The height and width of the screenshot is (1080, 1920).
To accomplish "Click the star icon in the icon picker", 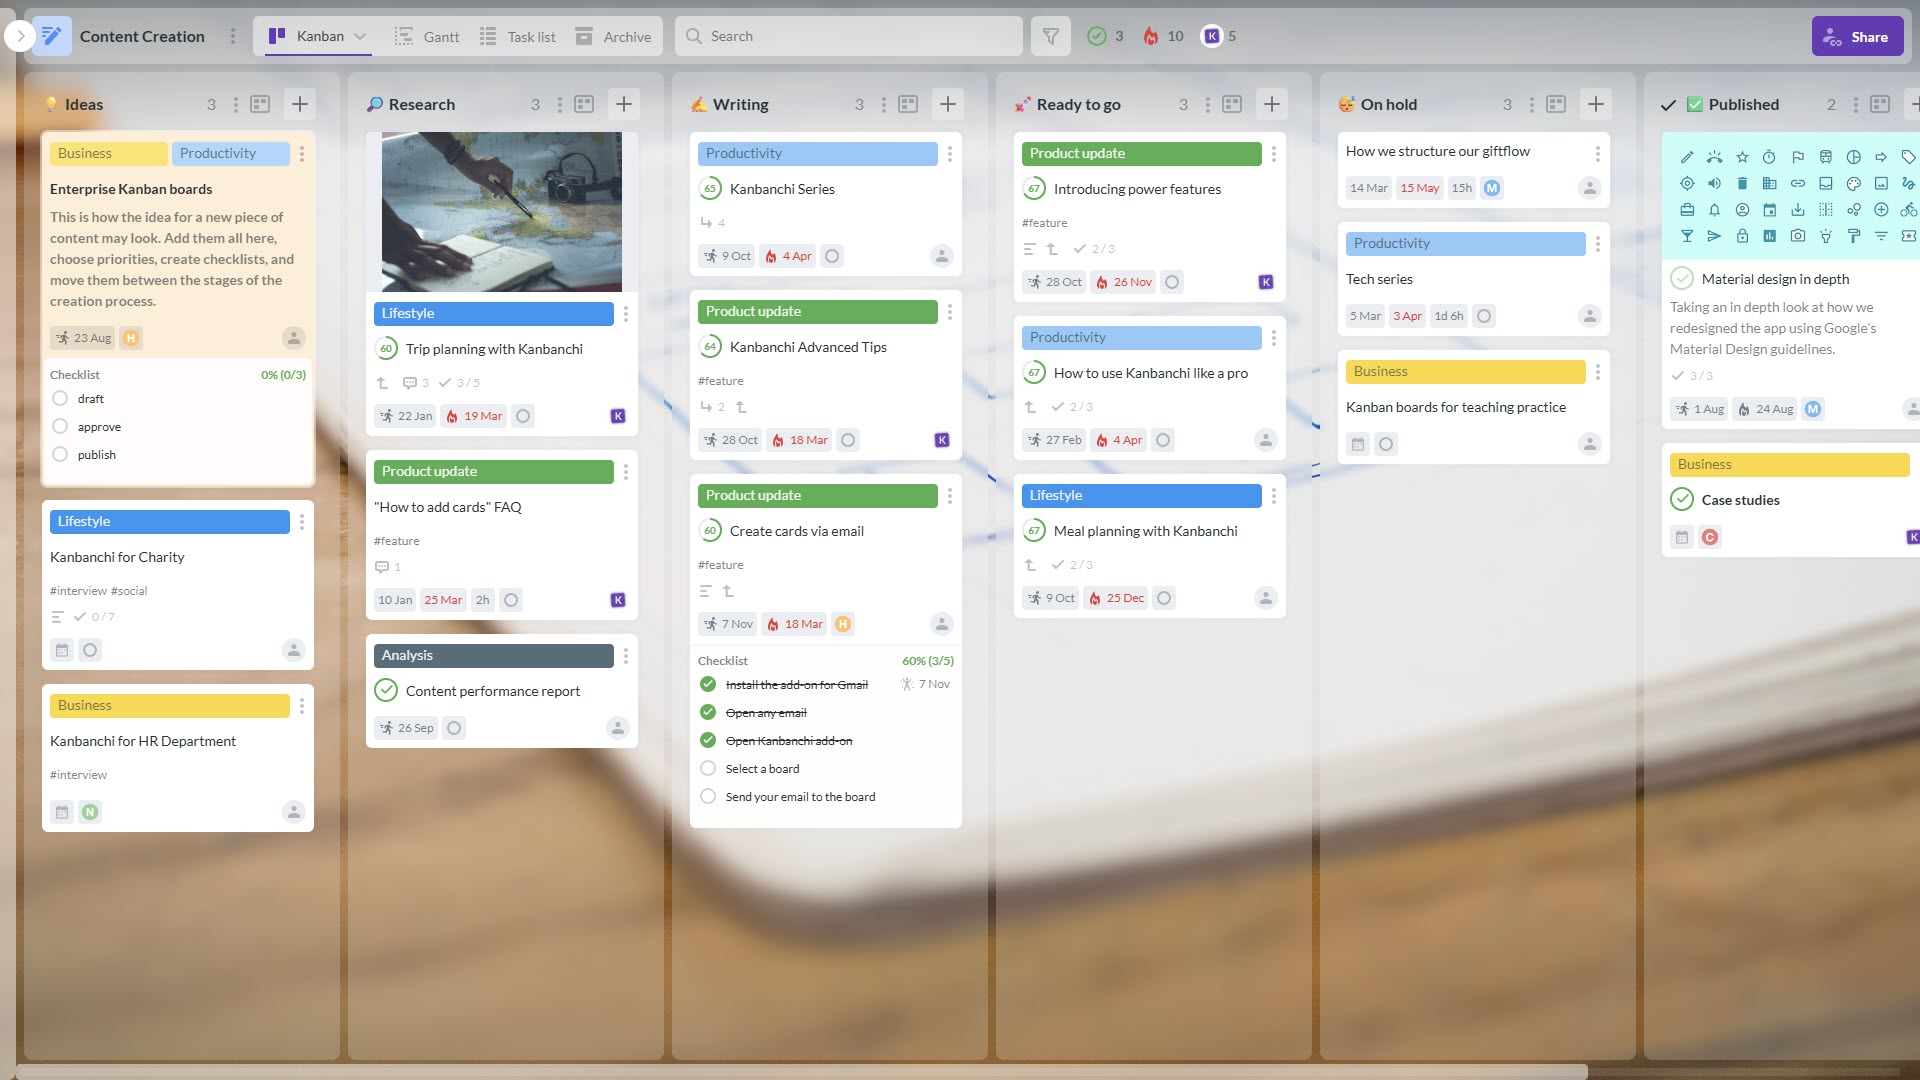I will 1742,157.
